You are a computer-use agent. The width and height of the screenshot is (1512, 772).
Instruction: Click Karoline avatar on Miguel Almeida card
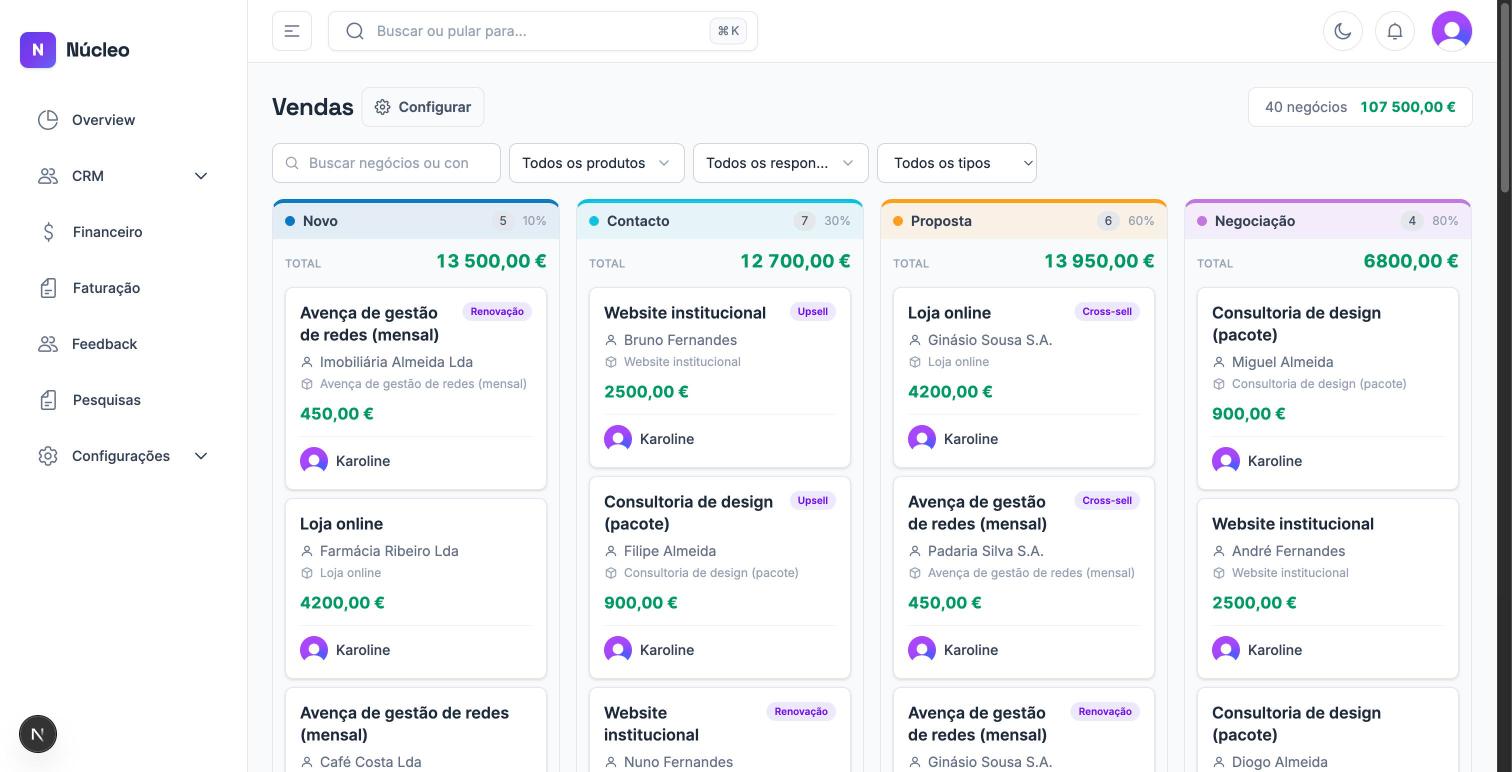1226,461
